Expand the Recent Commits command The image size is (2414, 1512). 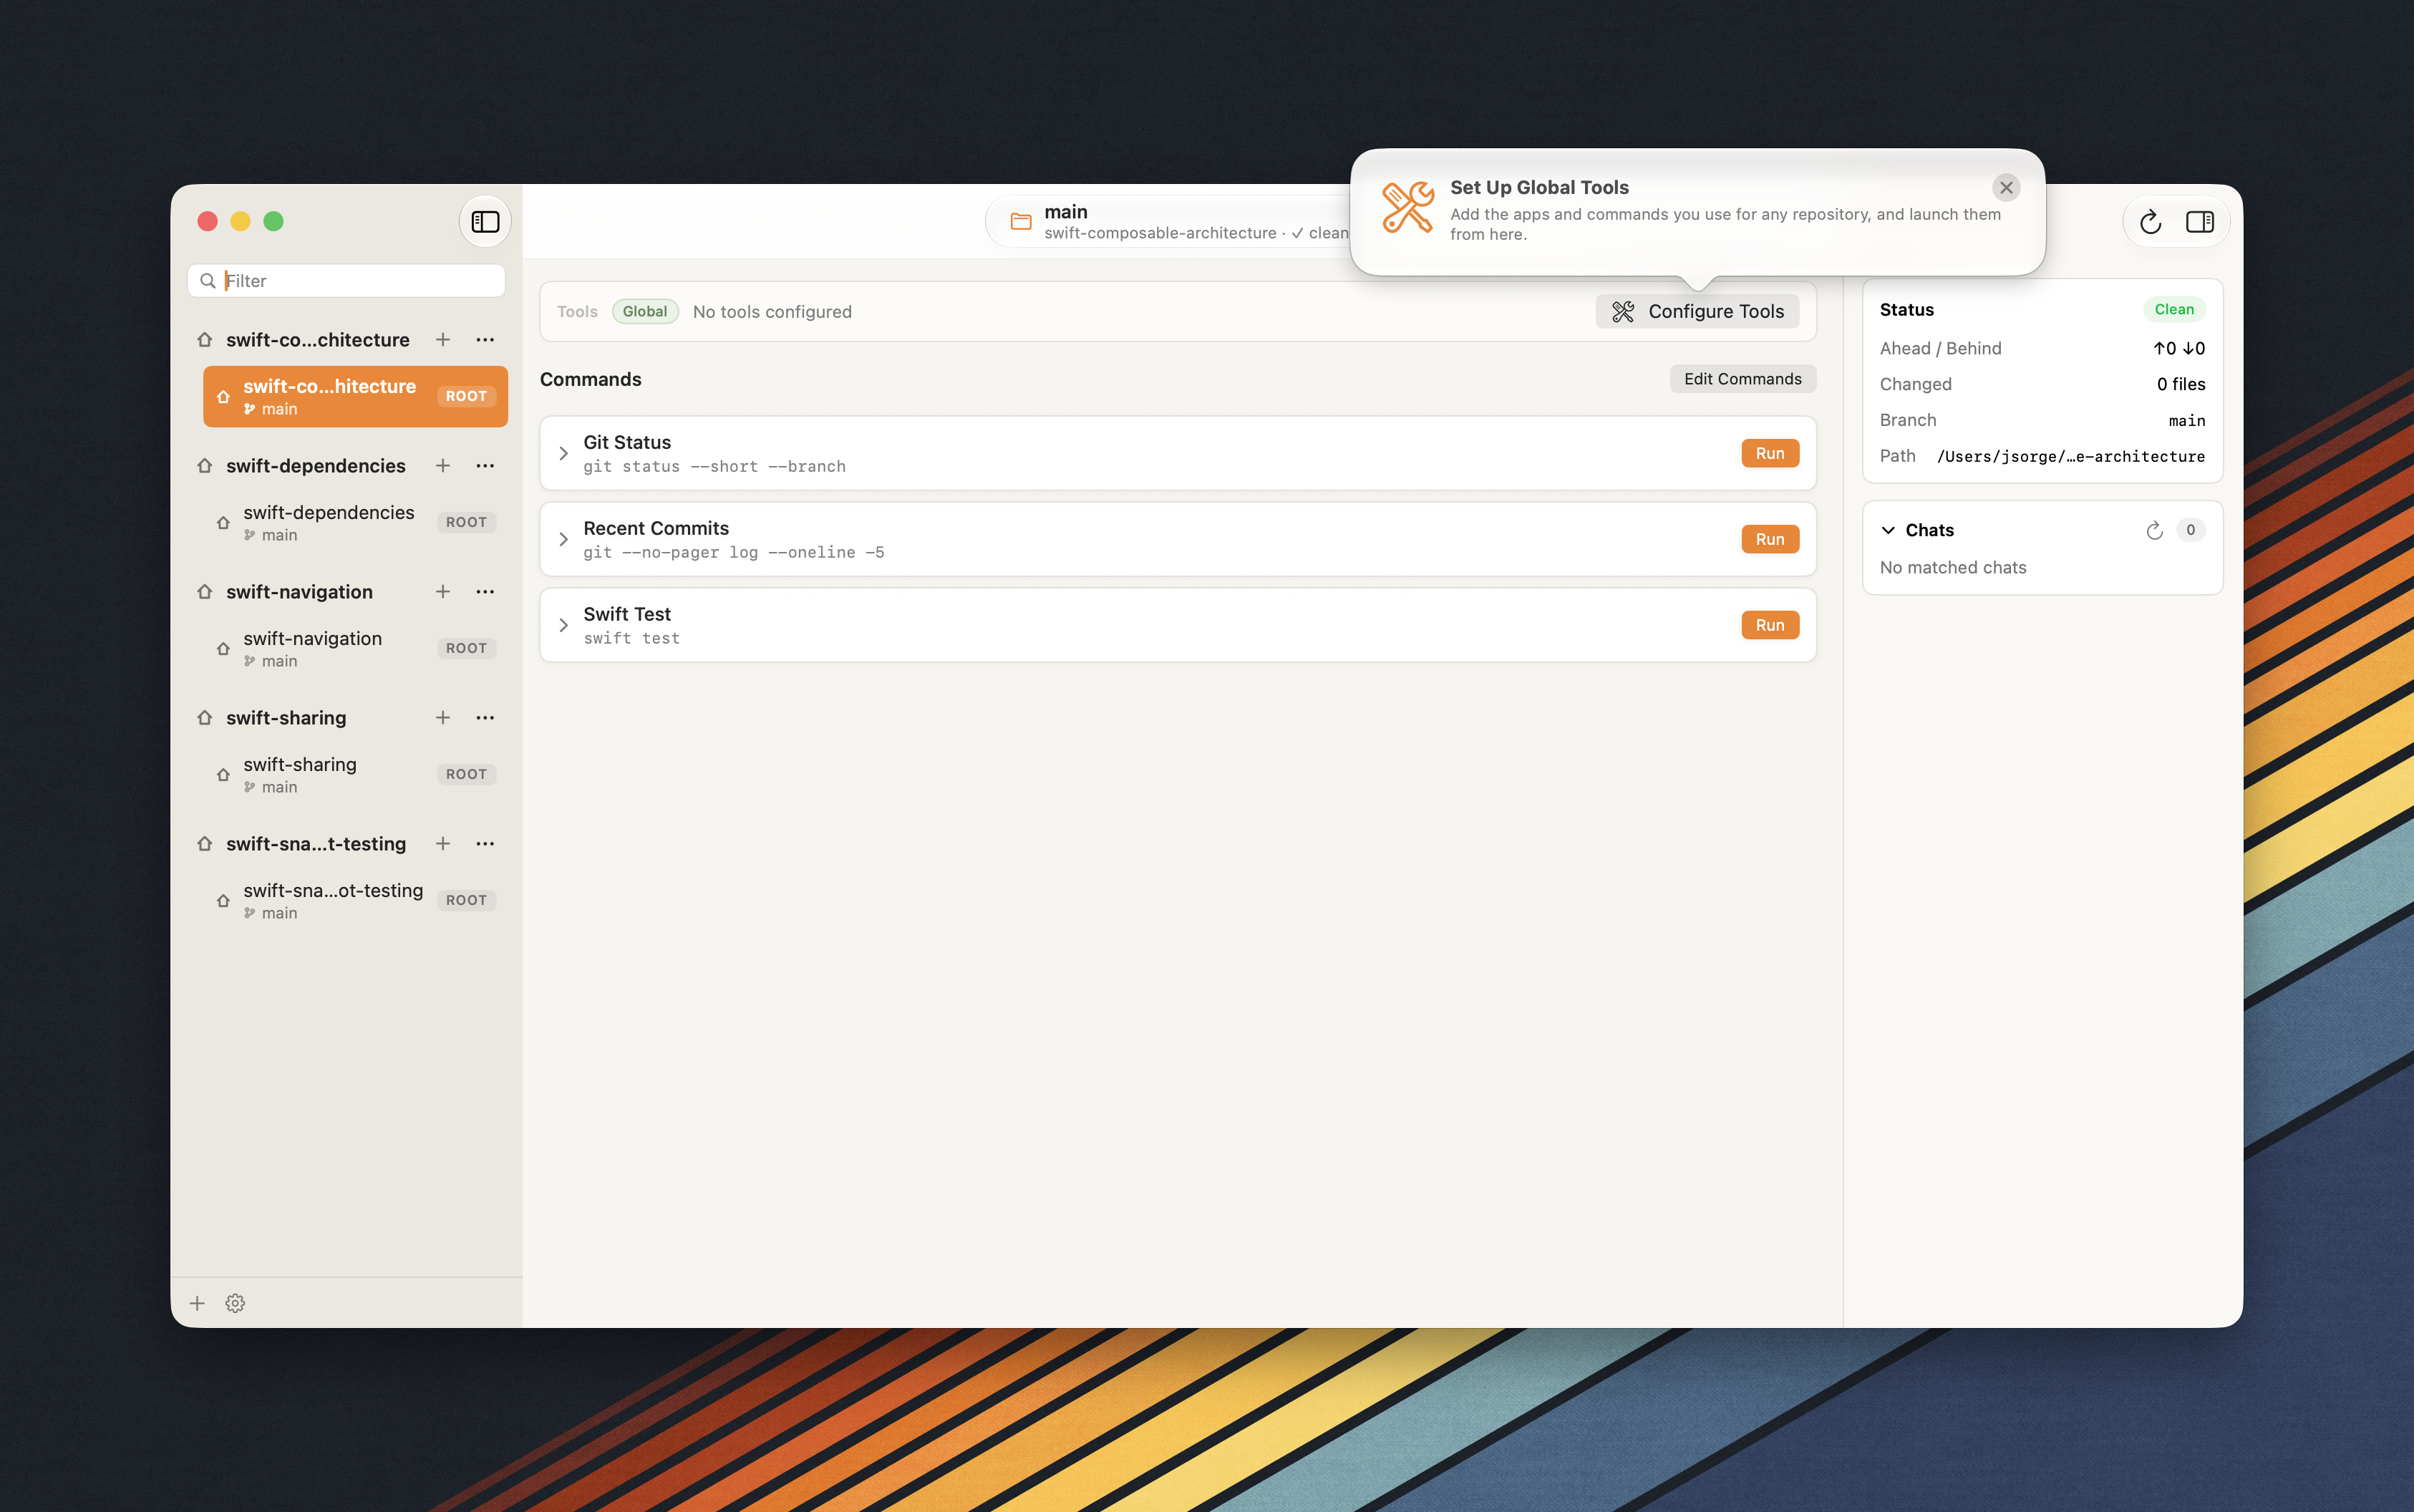[563, 539]
